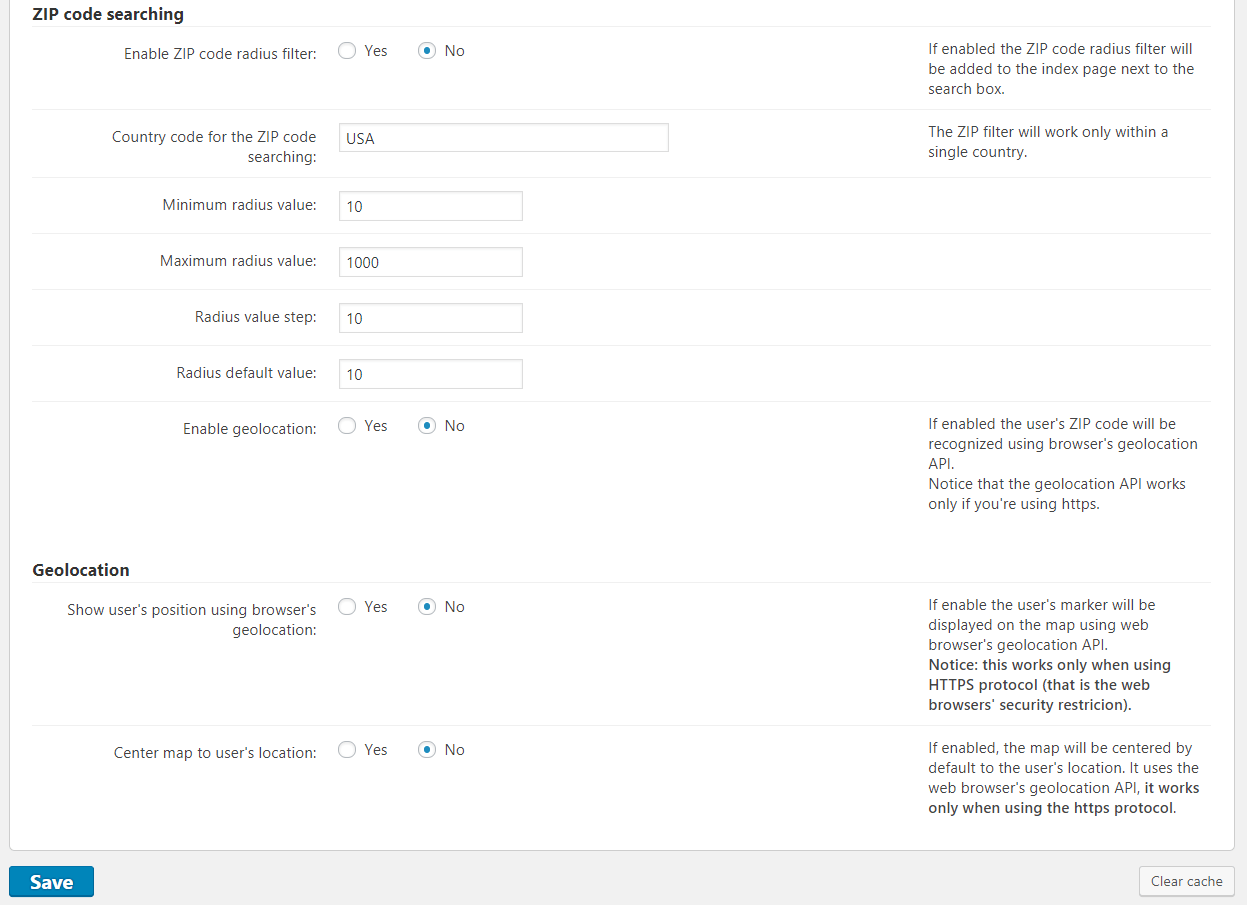Click the 'Maximum radius value' label text
Screen dimensions: 1247x905
click(238, 261)
